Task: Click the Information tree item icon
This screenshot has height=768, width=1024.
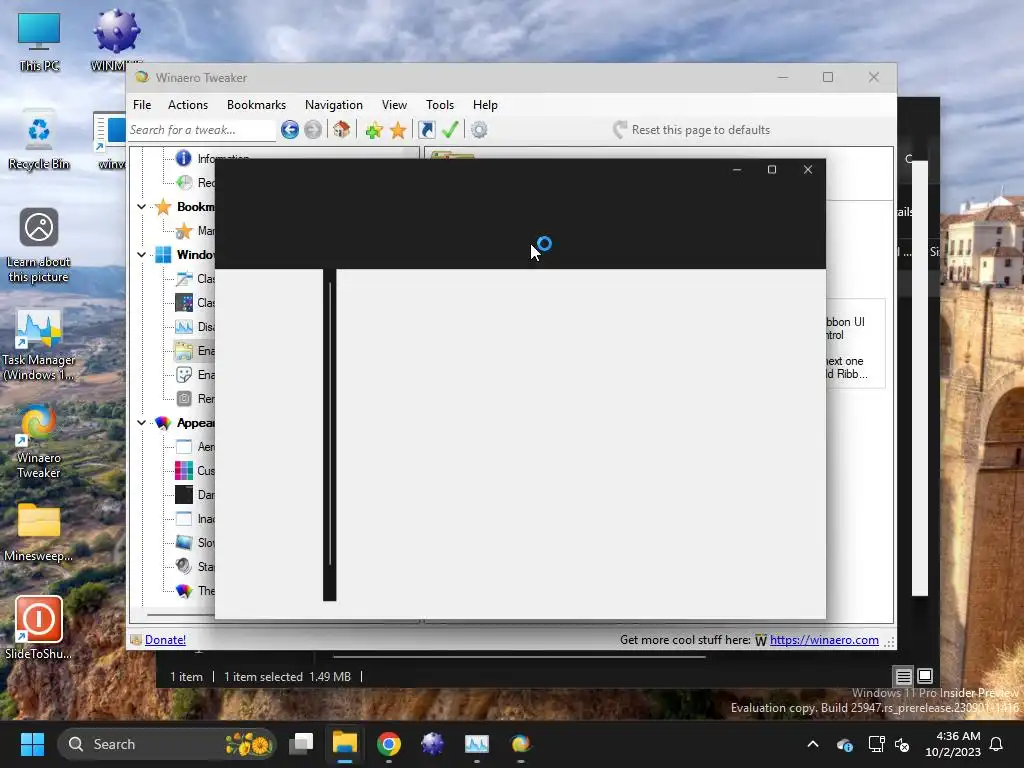Action: 184,159
